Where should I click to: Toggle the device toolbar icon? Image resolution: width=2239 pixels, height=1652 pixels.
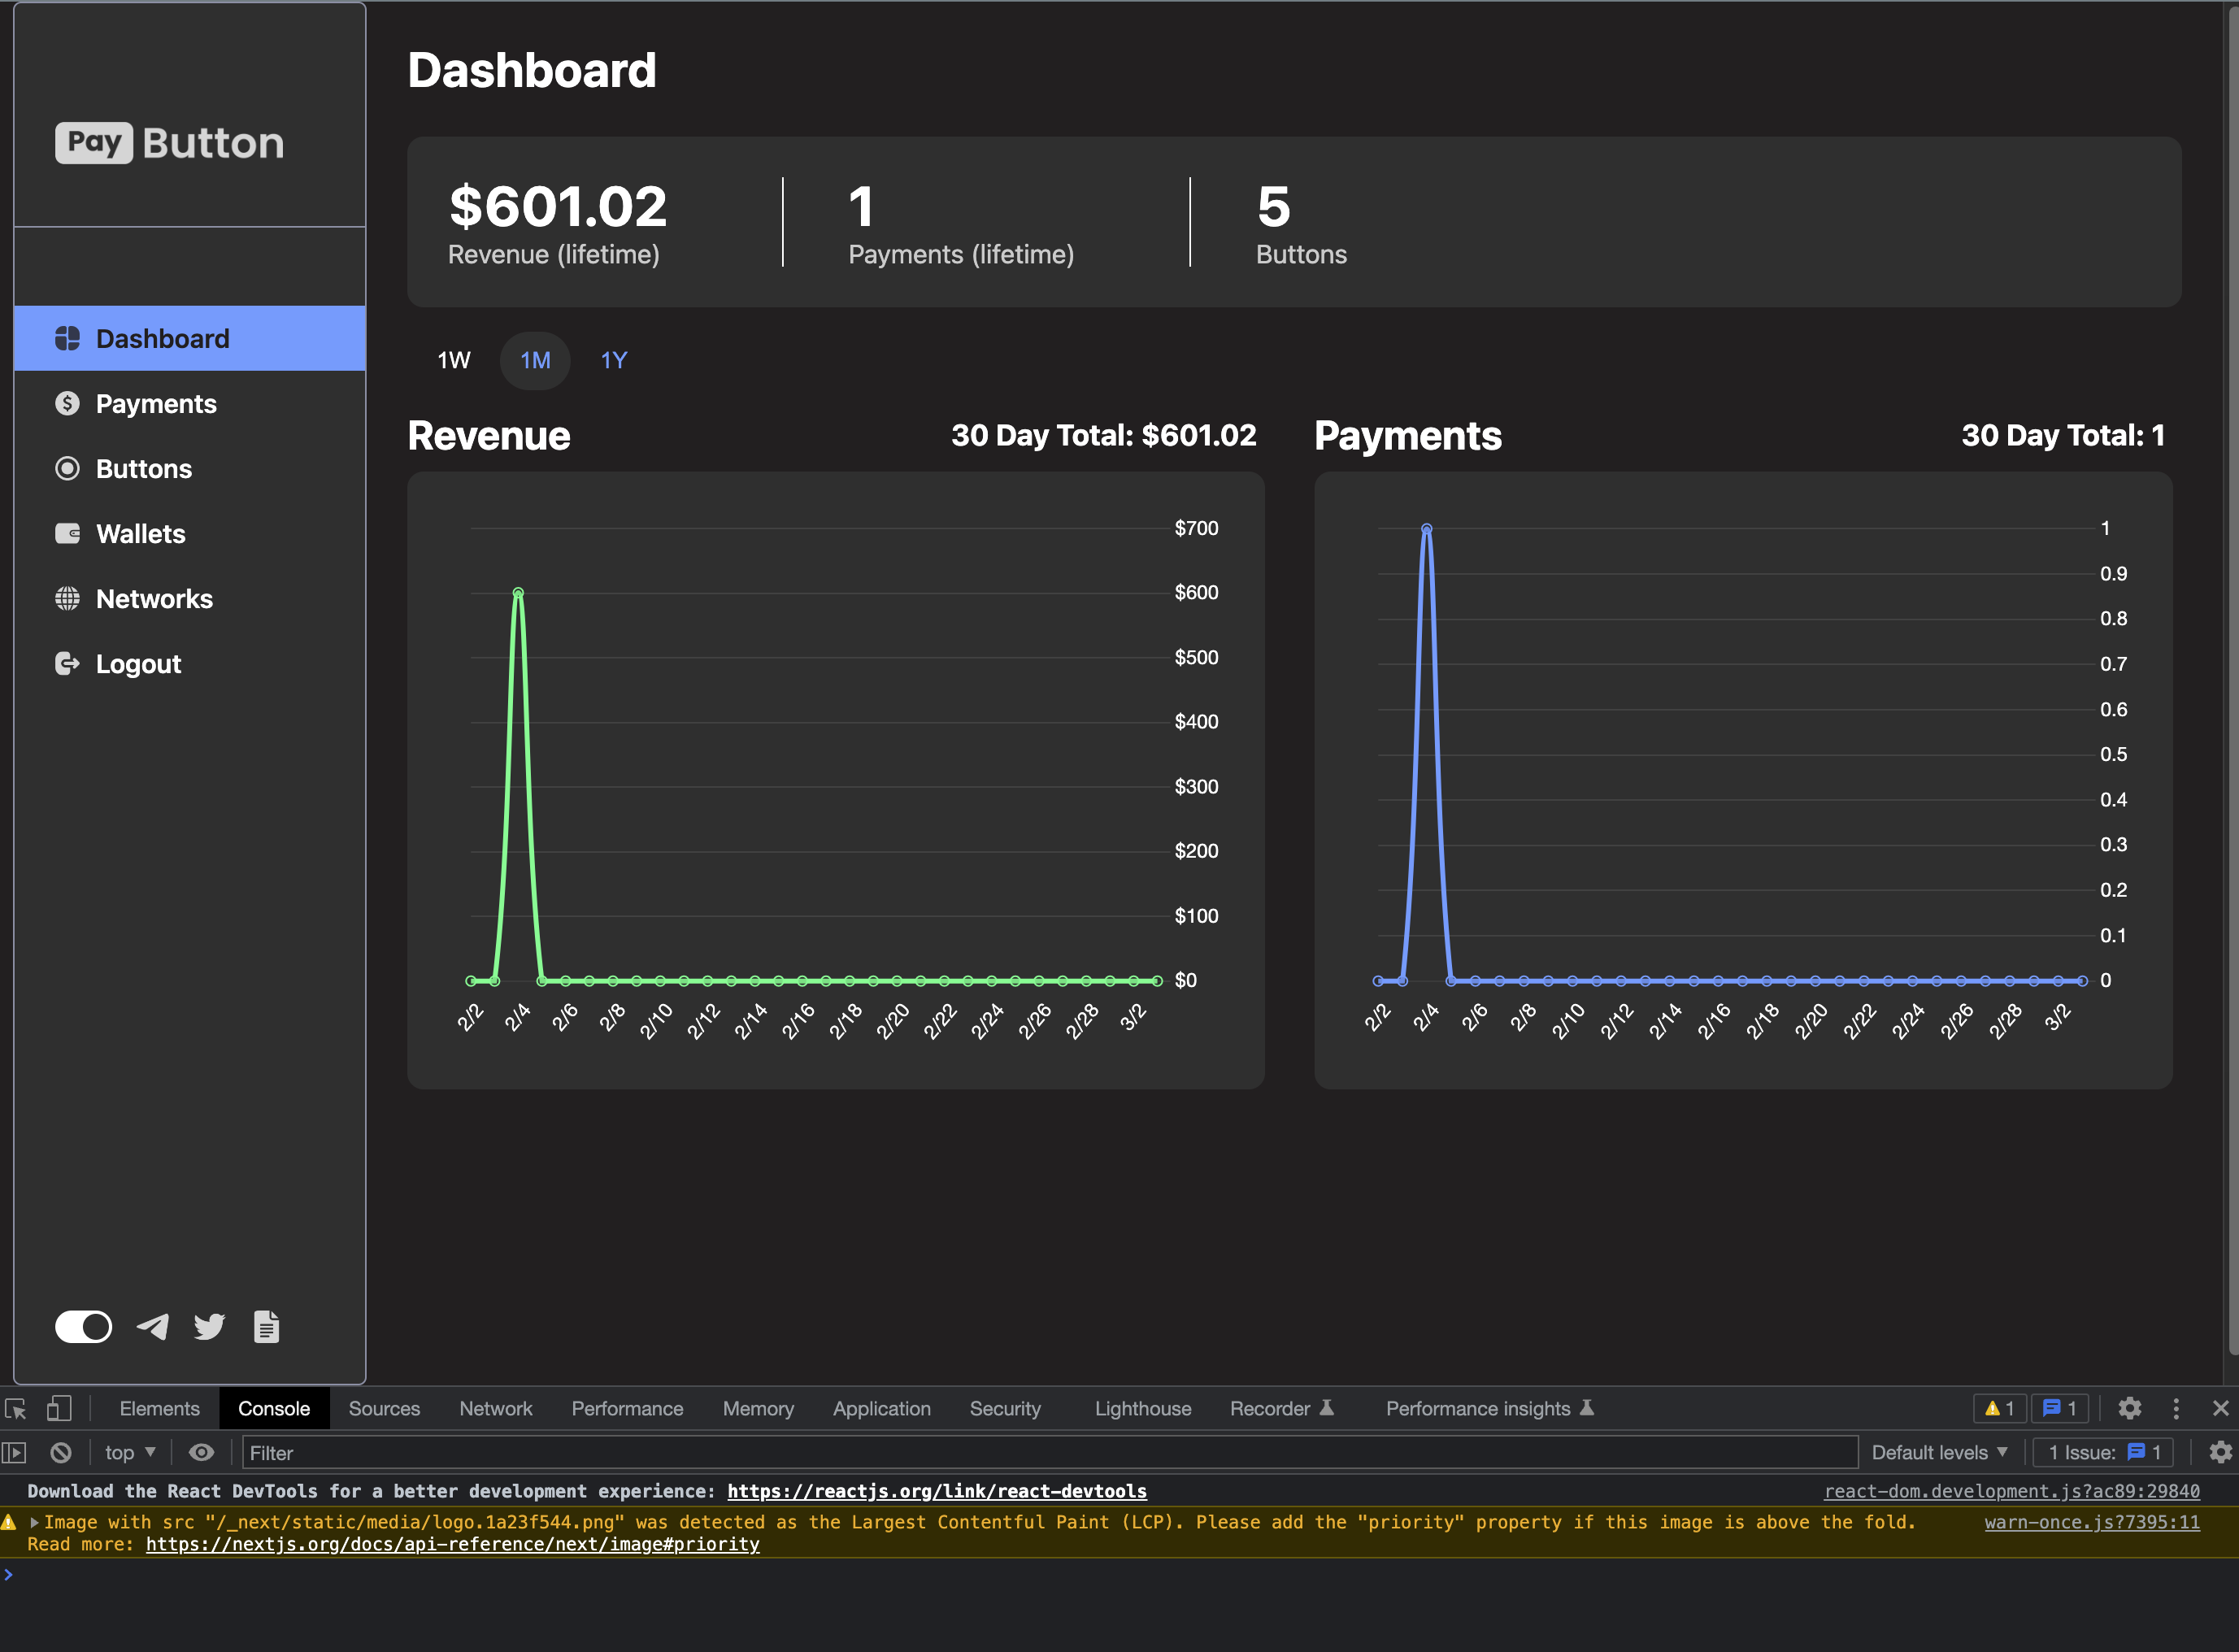coord(59,1408)
